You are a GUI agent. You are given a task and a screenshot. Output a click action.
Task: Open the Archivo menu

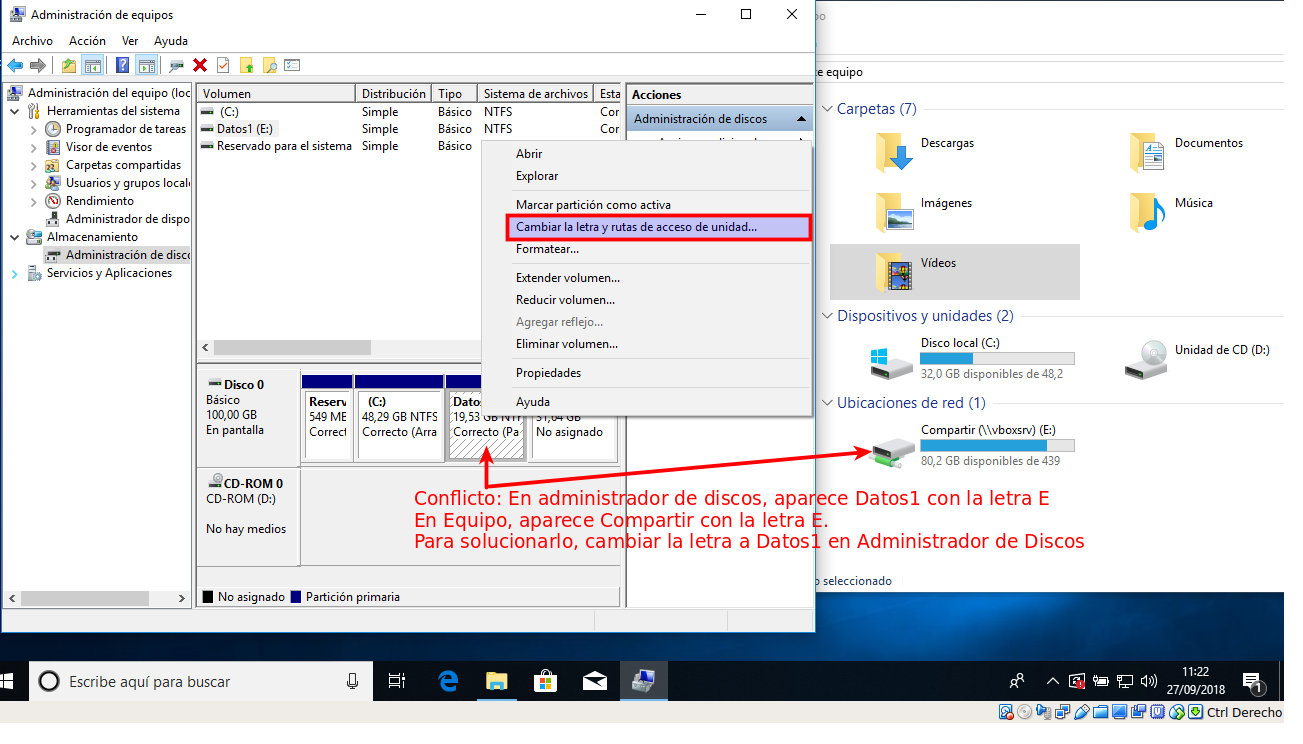coord(32,41)
